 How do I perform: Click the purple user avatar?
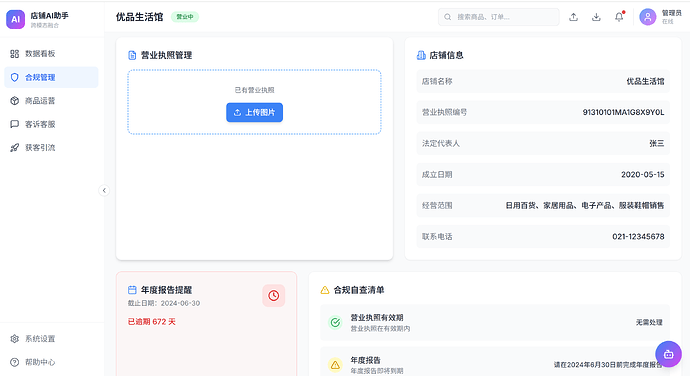coord(648,17)
